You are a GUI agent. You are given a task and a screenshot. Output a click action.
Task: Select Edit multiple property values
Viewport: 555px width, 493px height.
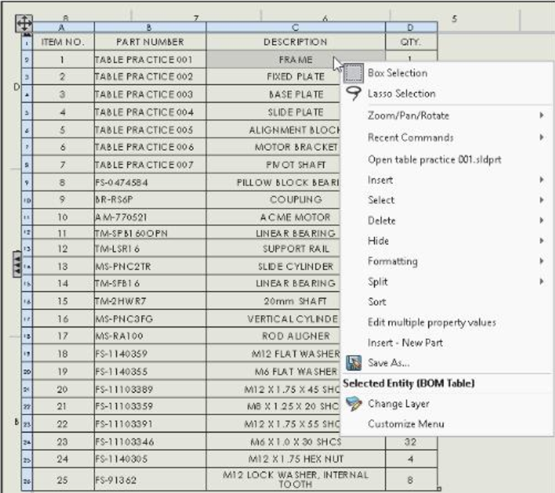pos(432,322)
